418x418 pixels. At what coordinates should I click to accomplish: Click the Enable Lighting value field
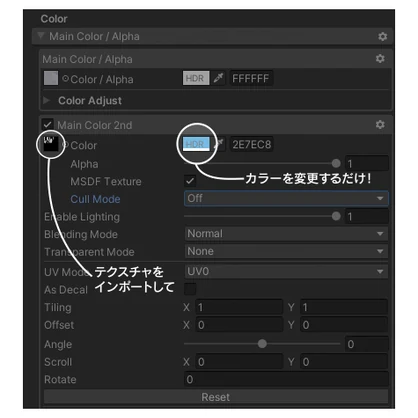[367, 216]
